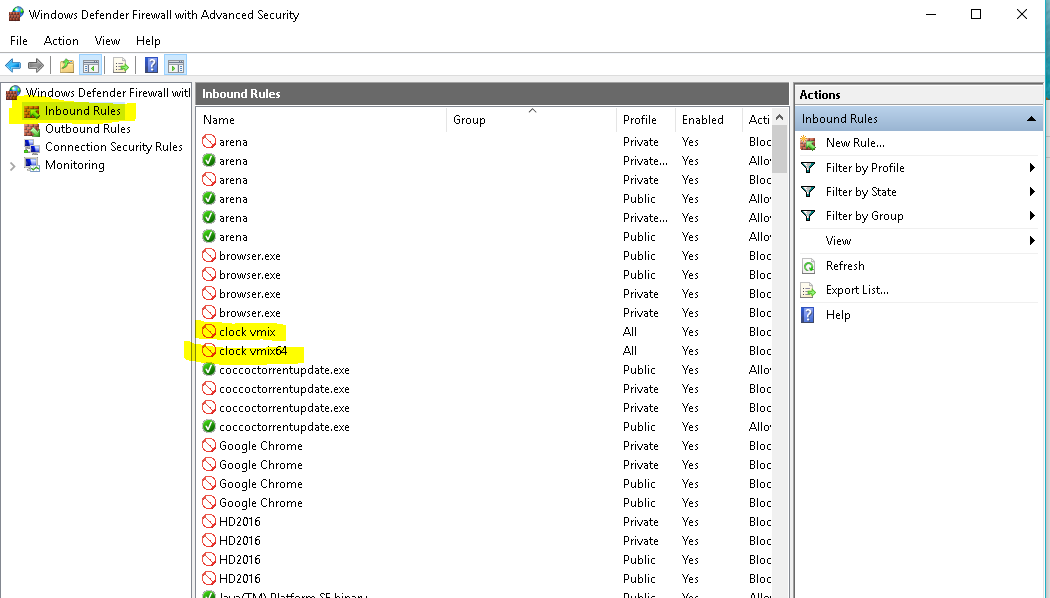Click the green Refresh action icon
The width and height of the screenshot is (1050, 598).
point(809,266)
